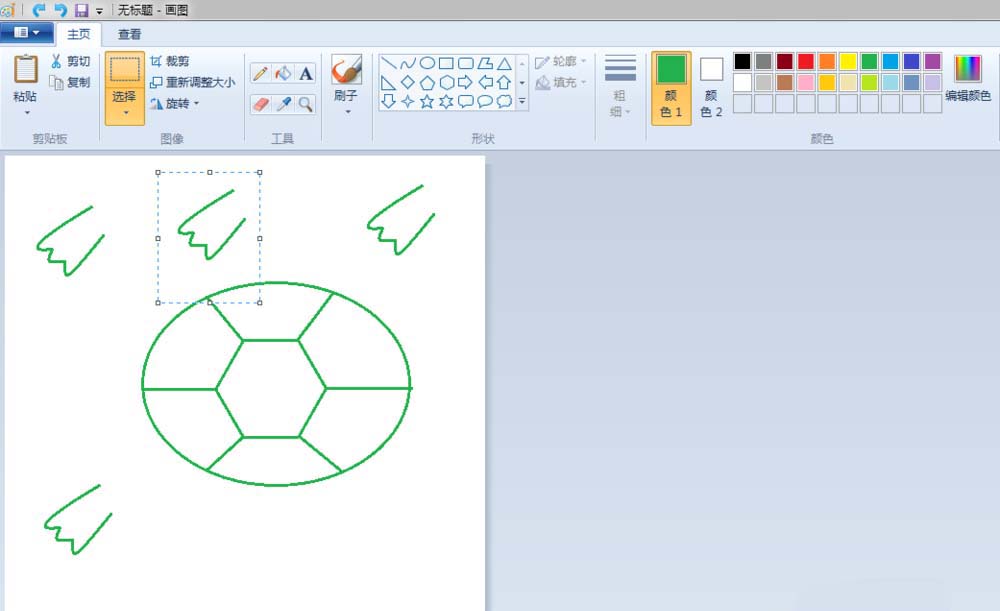Image resolution: width=1000 pixels, height=611 pixels.
Task: Pick the Cloud callout shape
Action: pos(504,101)
